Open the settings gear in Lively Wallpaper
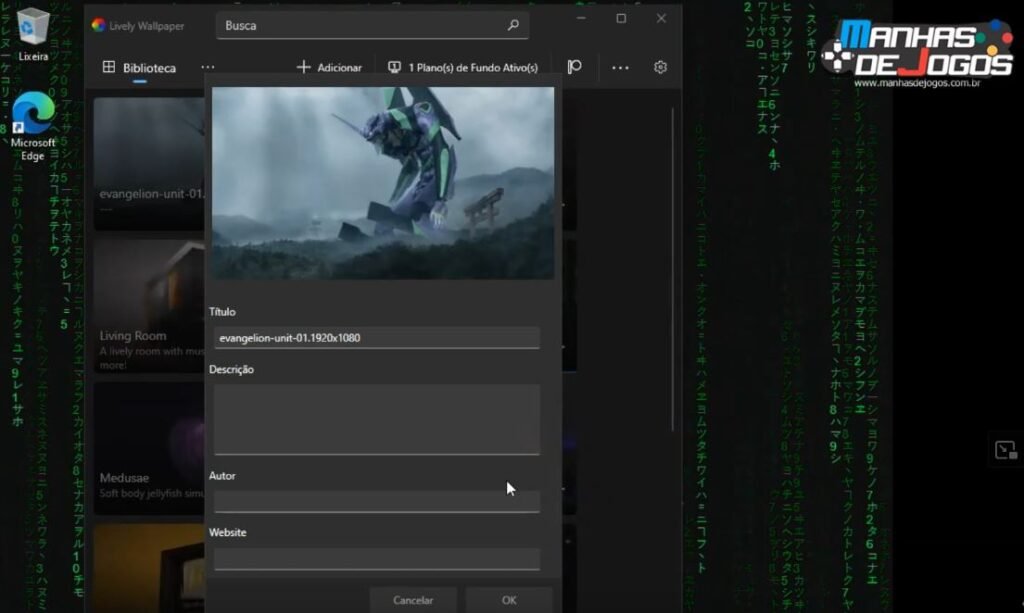Screen dimensions: 1024x613 [x=660, y=67]
